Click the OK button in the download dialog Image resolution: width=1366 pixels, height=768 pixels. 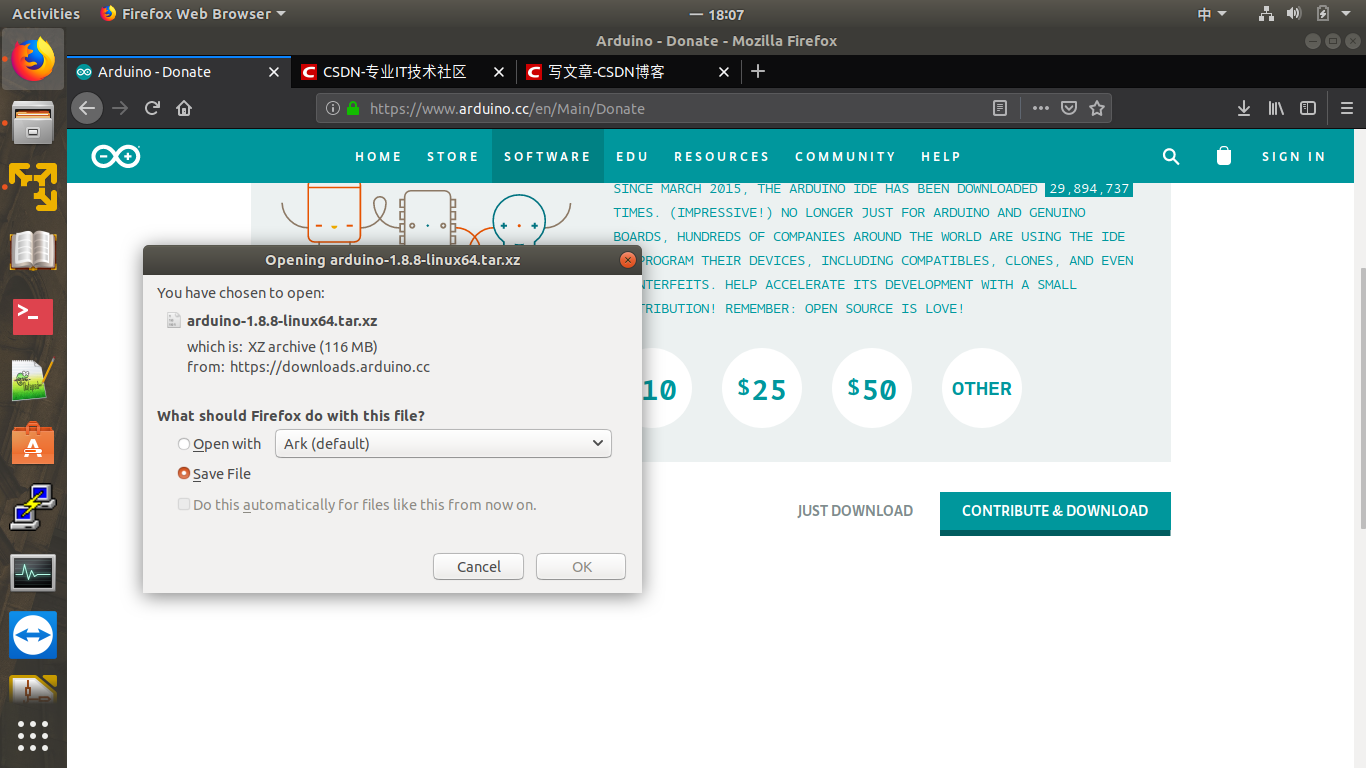pos(581,566)
